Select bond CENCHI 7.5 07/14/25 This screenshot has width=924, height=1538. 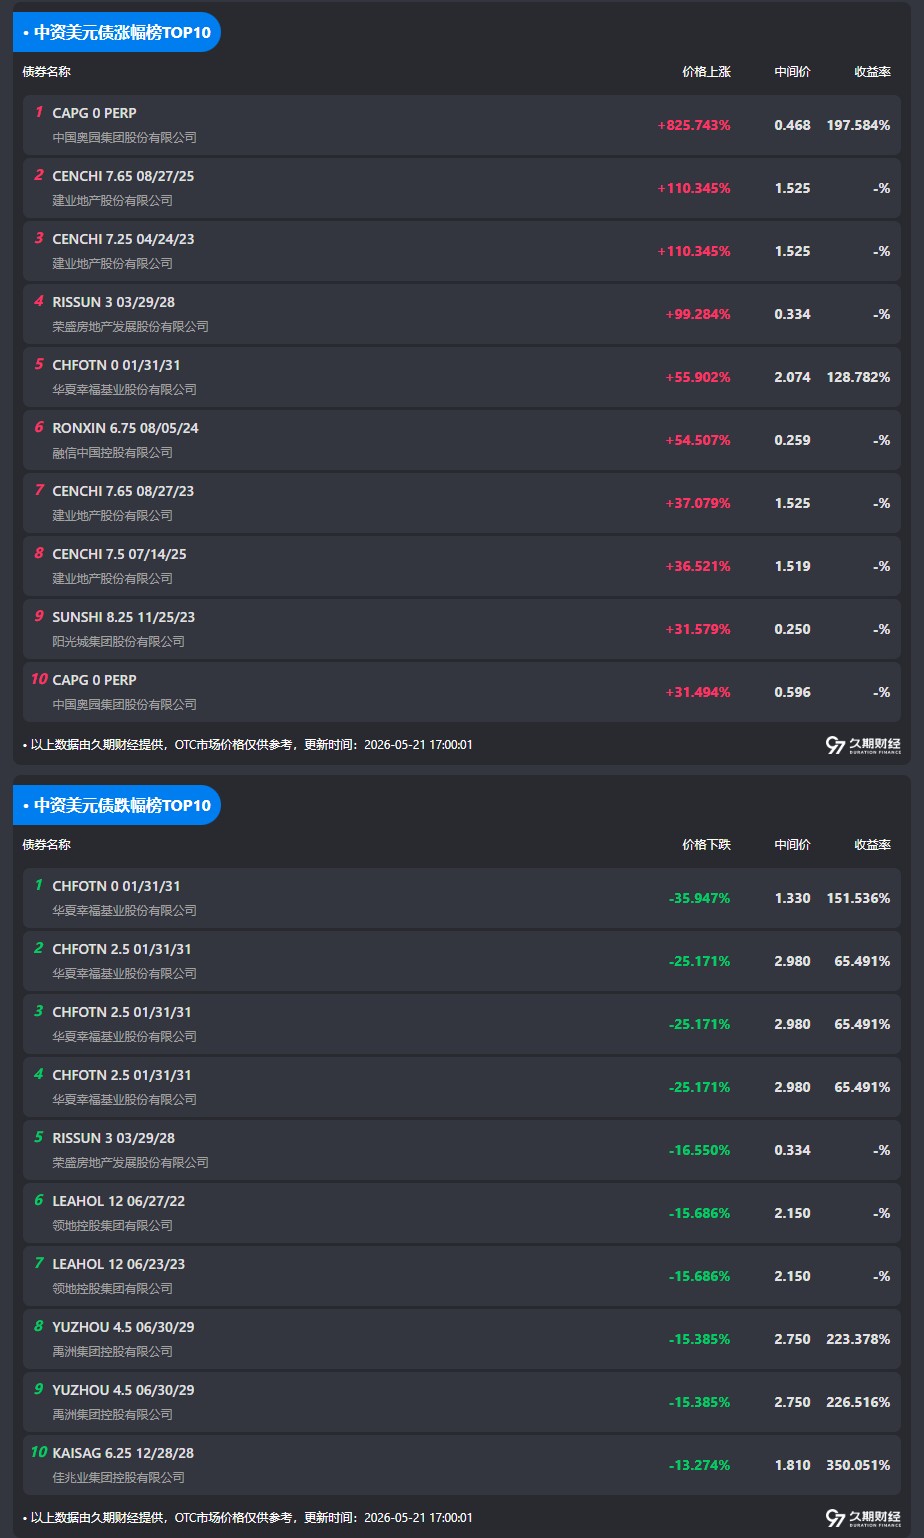(x=119, y=554)
